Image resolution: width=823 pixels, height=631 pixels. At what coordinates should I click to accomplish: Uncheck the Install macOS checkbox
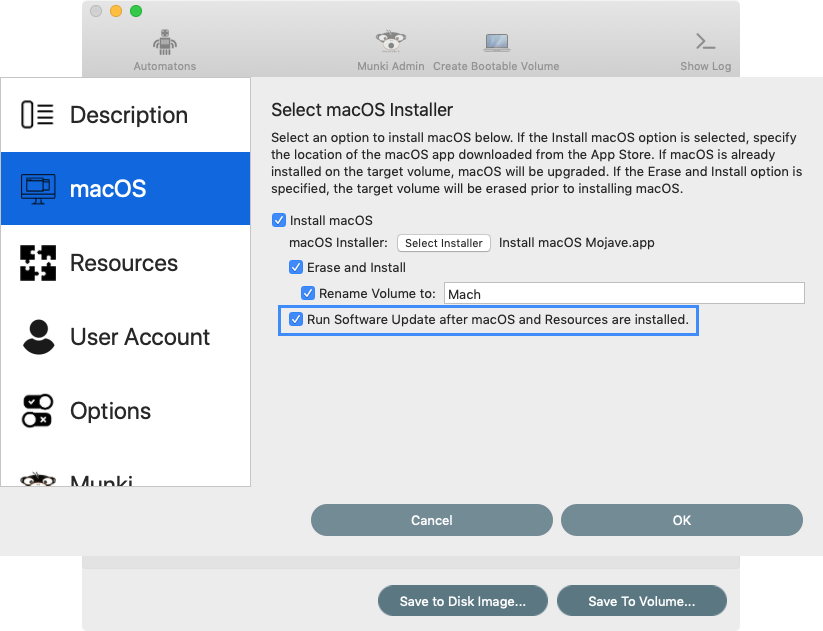(x=279, y=220)
